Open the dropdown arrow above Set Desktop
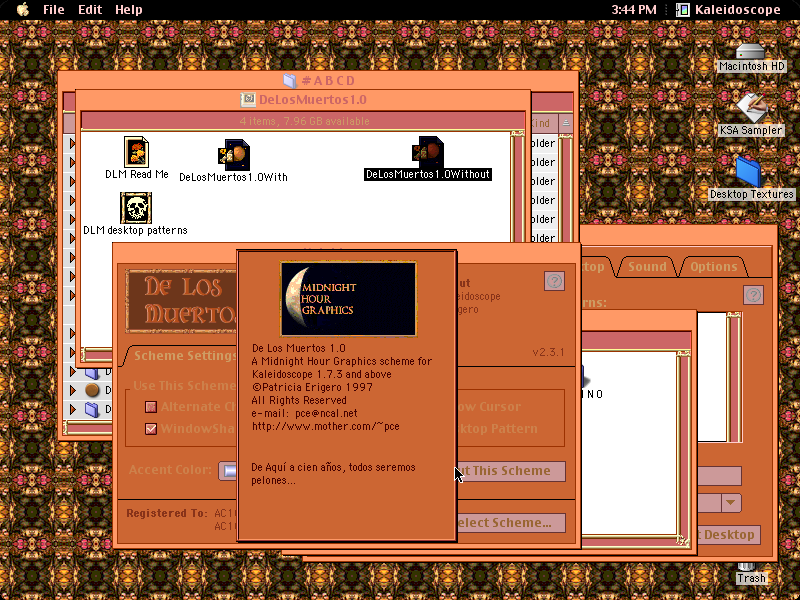Image resolution: width=800 pixels, height=600 pixels. click(731, 503)
